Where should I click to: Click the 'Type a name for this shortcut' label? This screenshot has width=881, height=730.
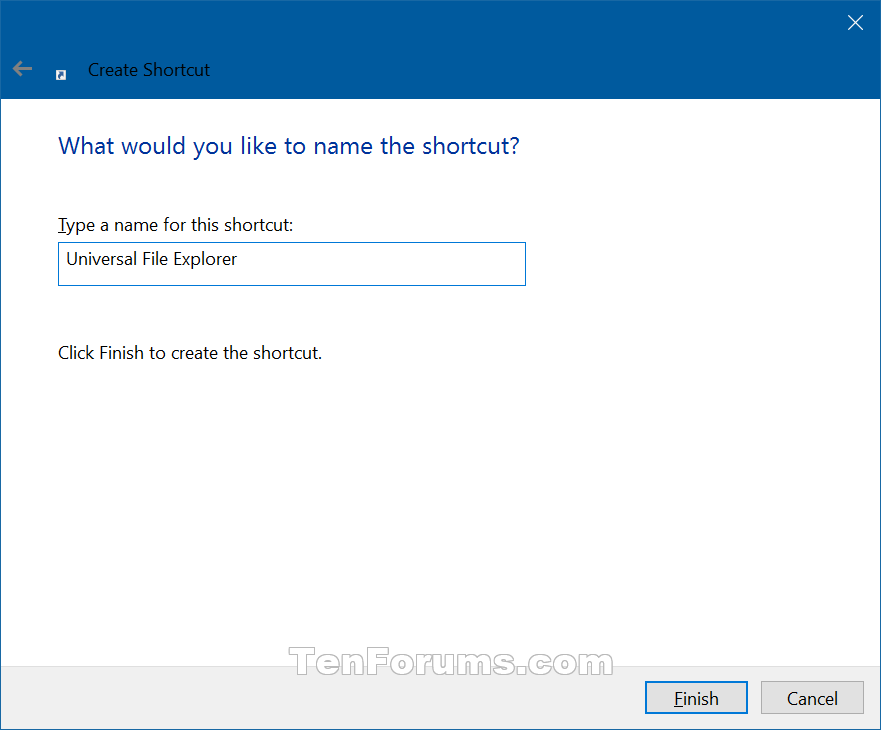point(176,225)
